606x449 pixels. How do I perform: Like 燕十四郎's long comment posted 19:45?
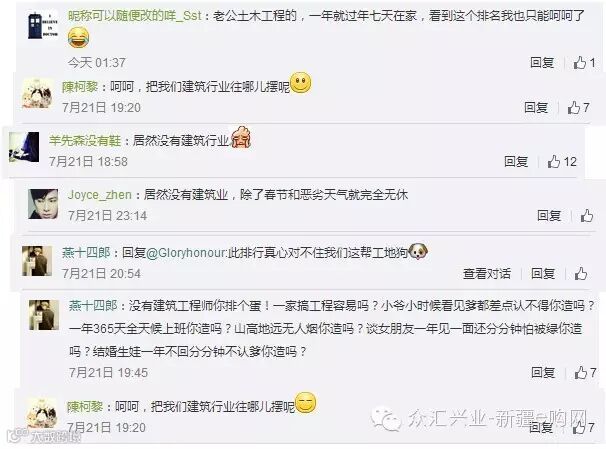point(585,372)
